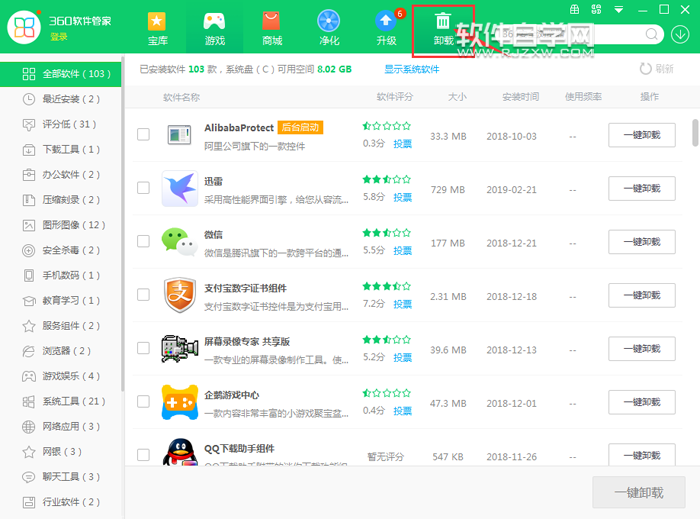The width and height of the screenshot is (700, 519).
Task: Click the software list vertical scrollbar
Action: tap(695, 133)
